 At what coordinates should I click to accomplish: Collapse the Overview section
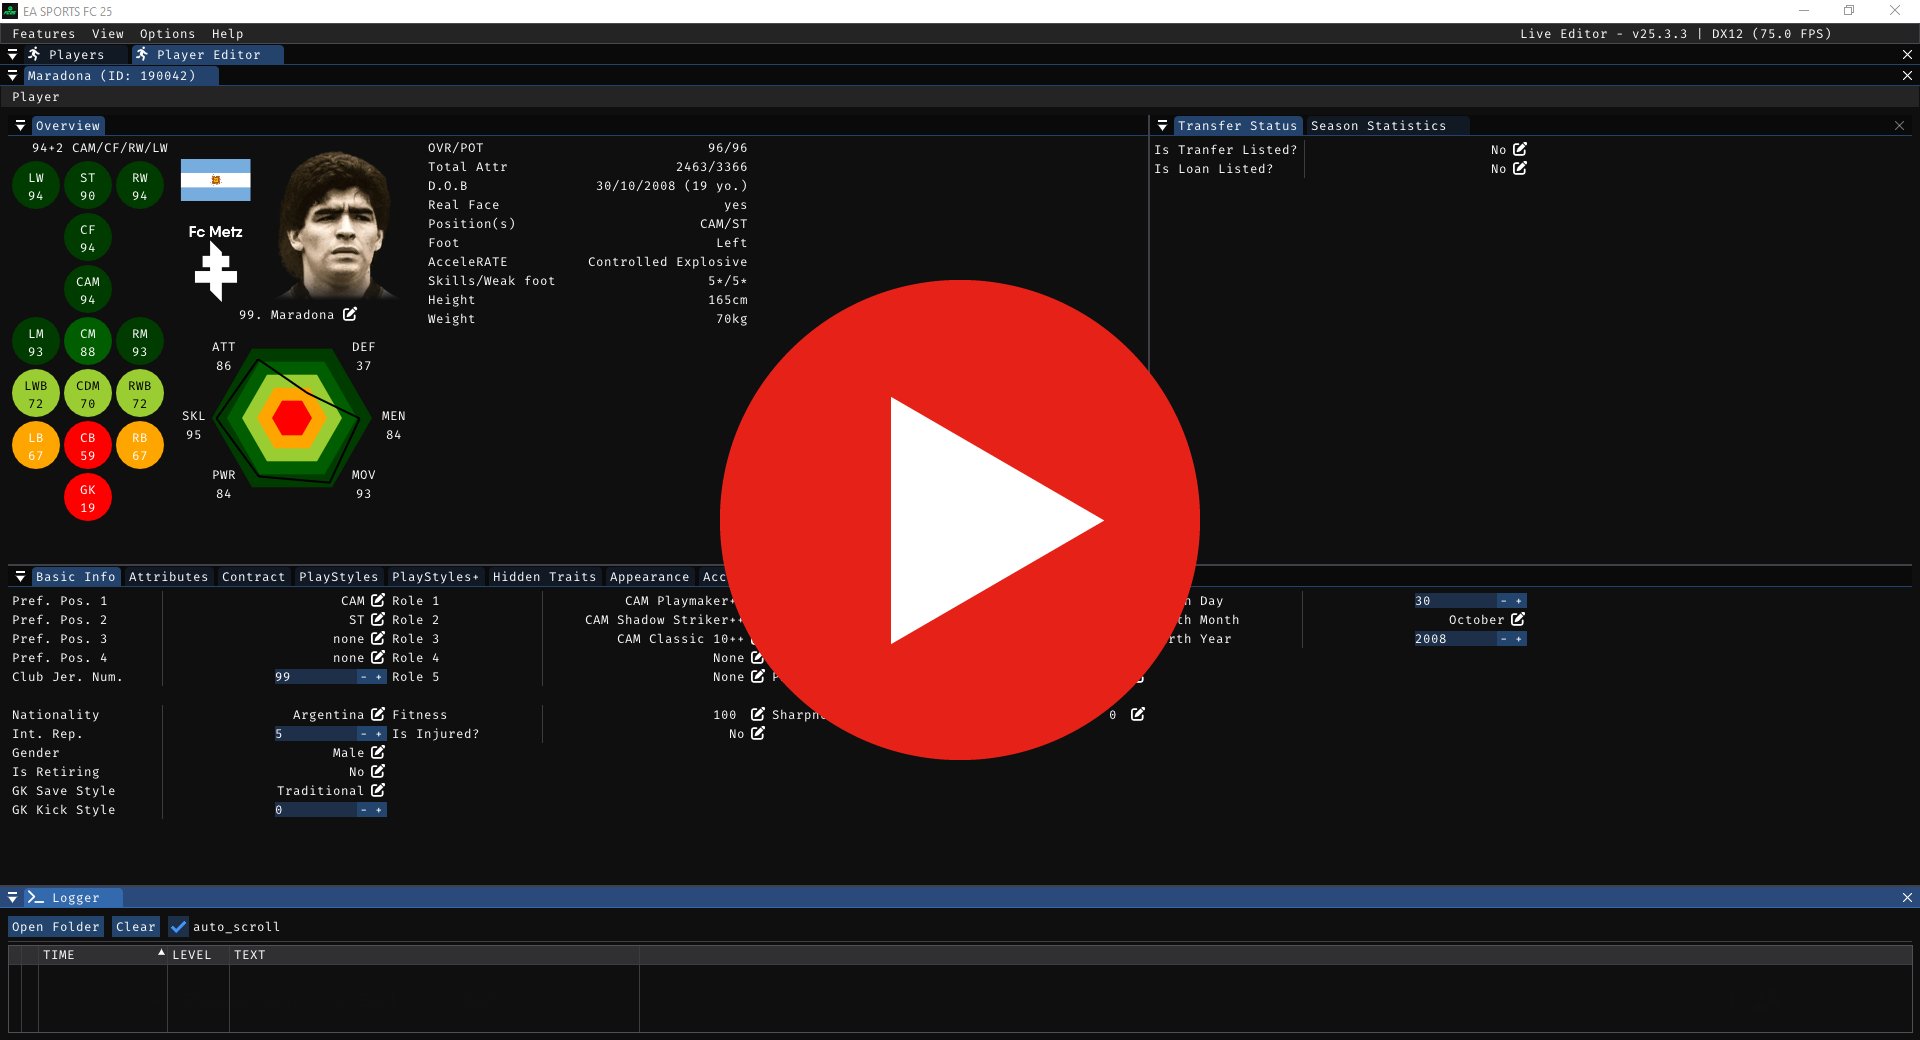tap(20, 125)
